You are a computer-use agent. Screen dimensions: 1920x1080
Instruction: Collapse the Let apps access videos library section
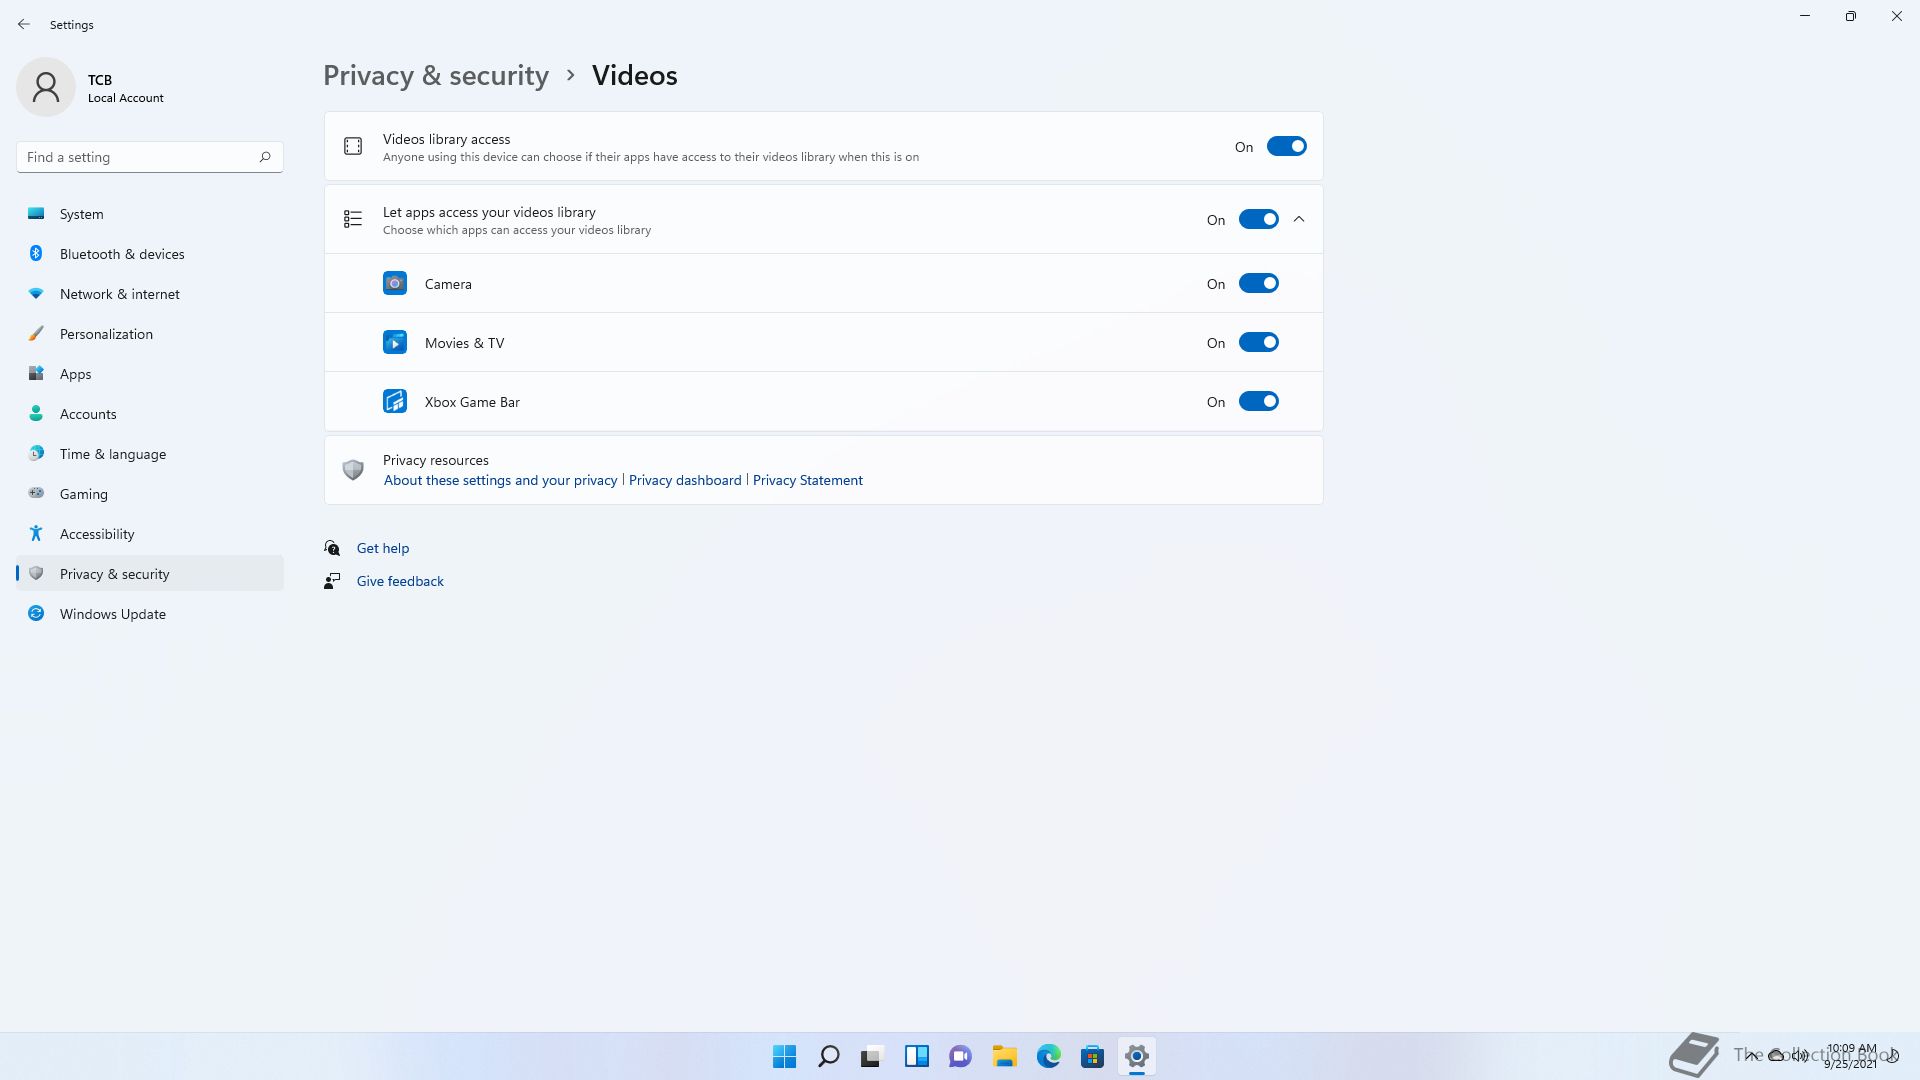(1299, 220)
